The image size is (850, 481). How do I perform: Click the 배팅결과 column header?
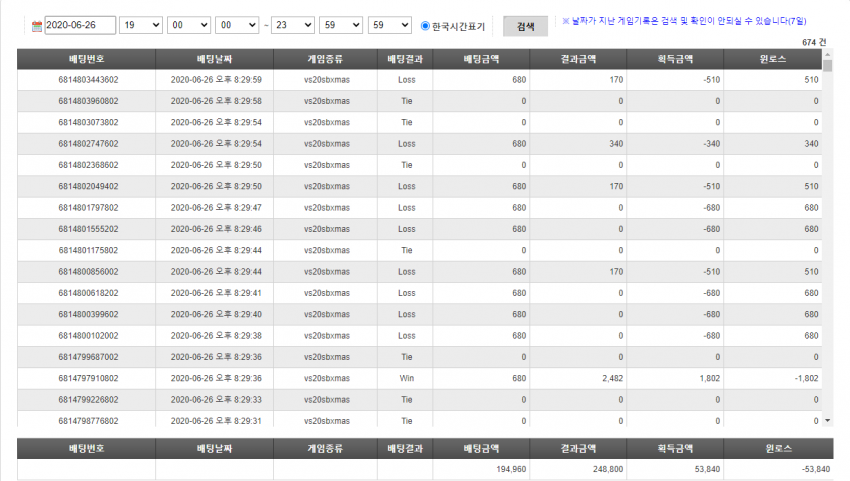(405, 59)
